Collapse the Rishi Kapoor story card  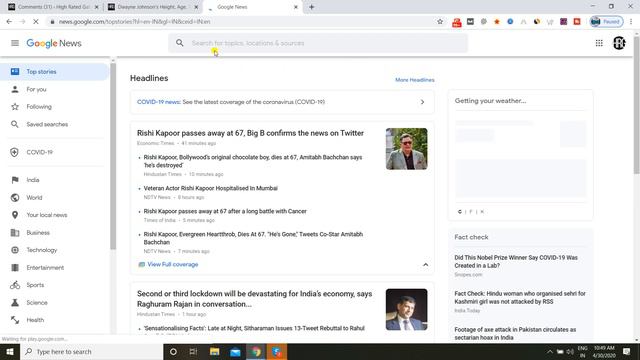[425, 265]
